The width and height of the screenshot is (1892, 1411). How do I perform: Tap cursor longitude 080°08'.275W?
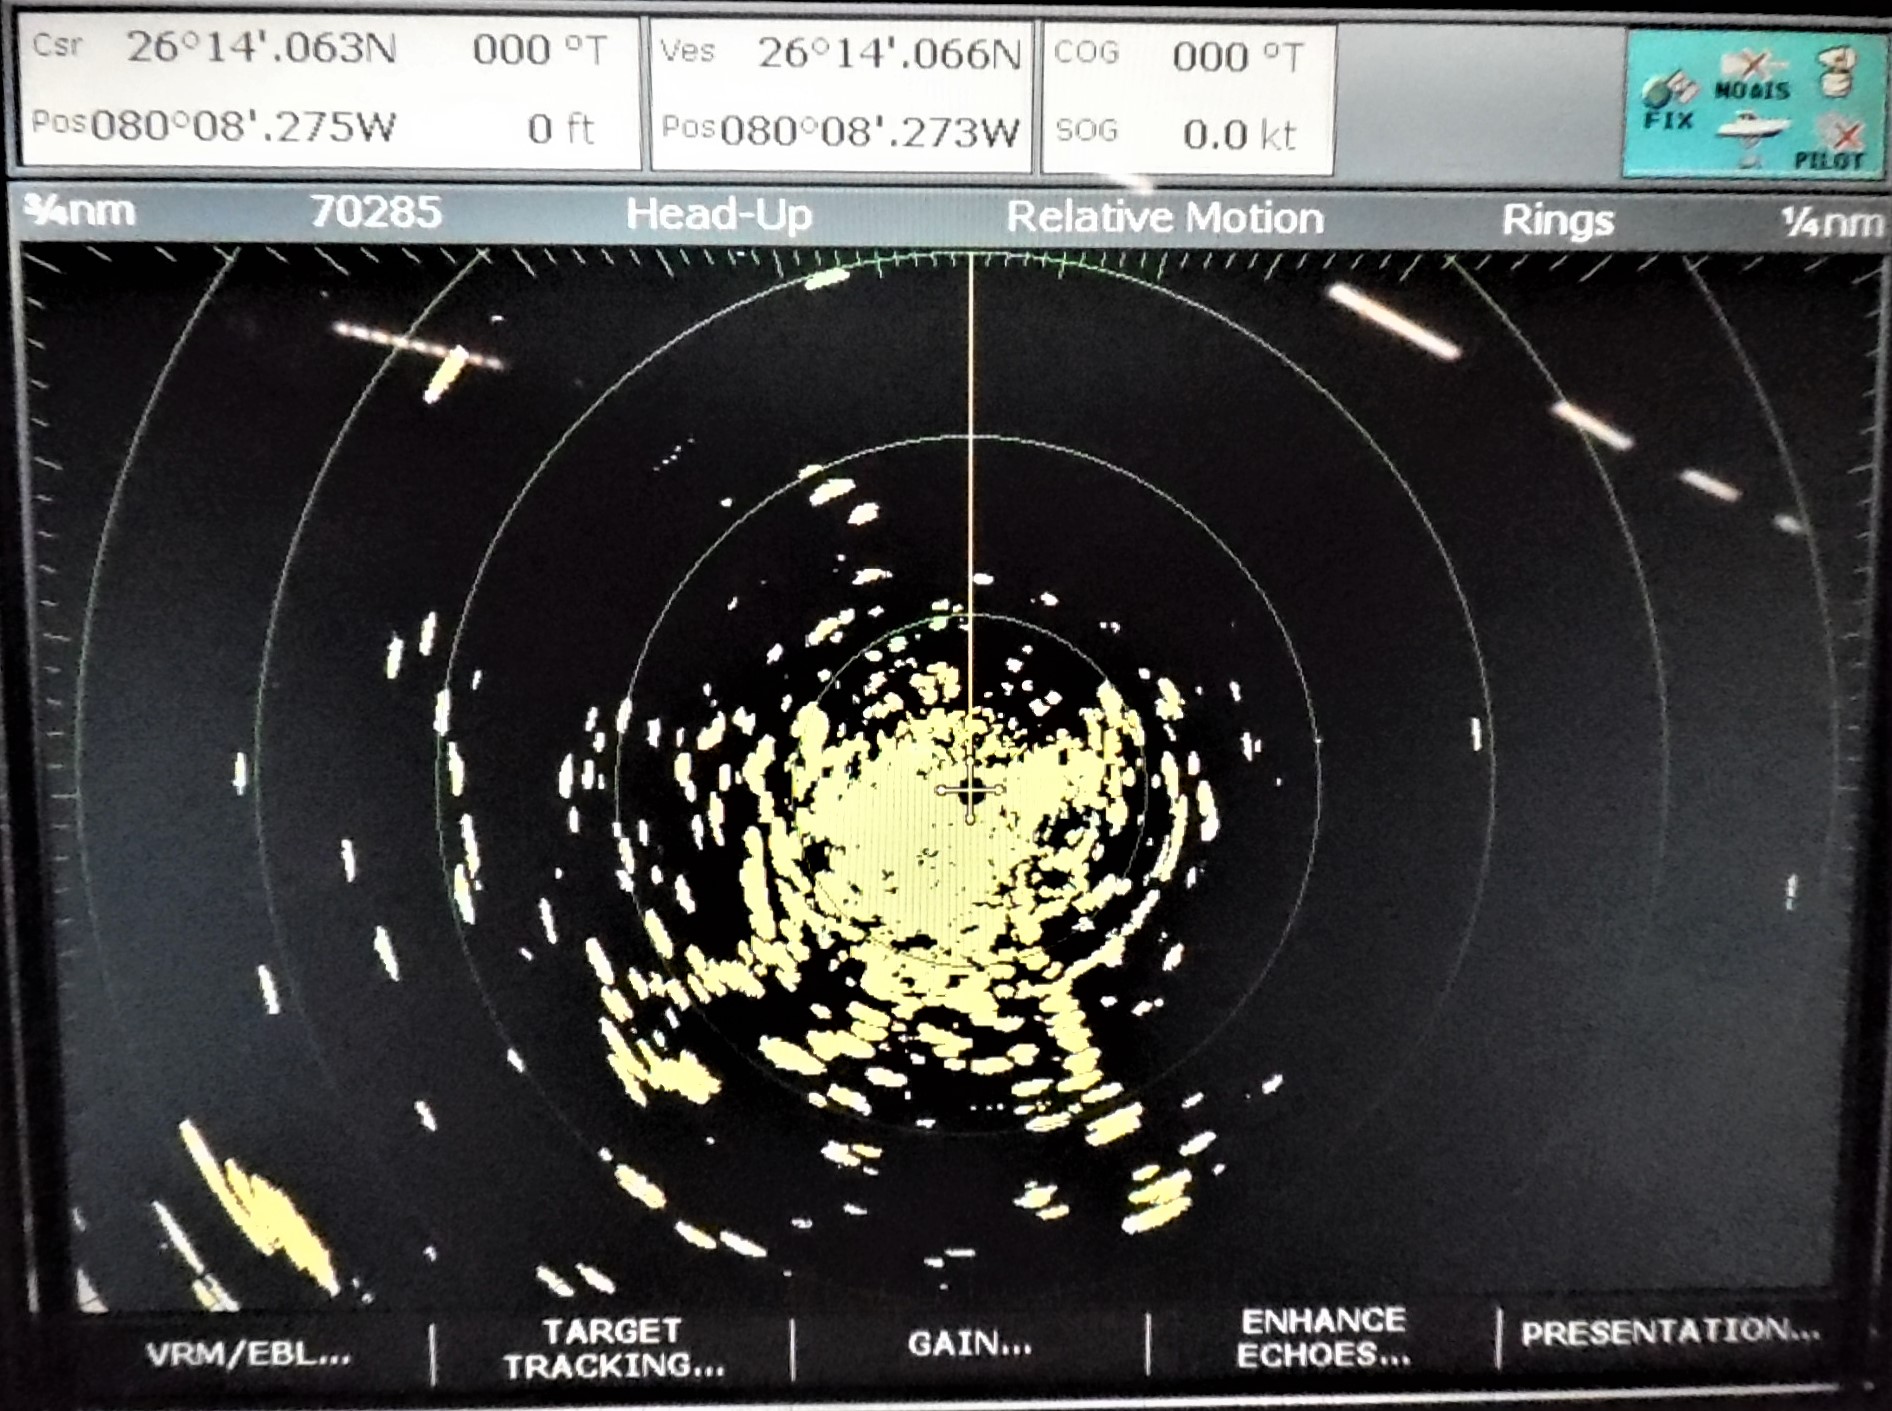tap(243, 126)
